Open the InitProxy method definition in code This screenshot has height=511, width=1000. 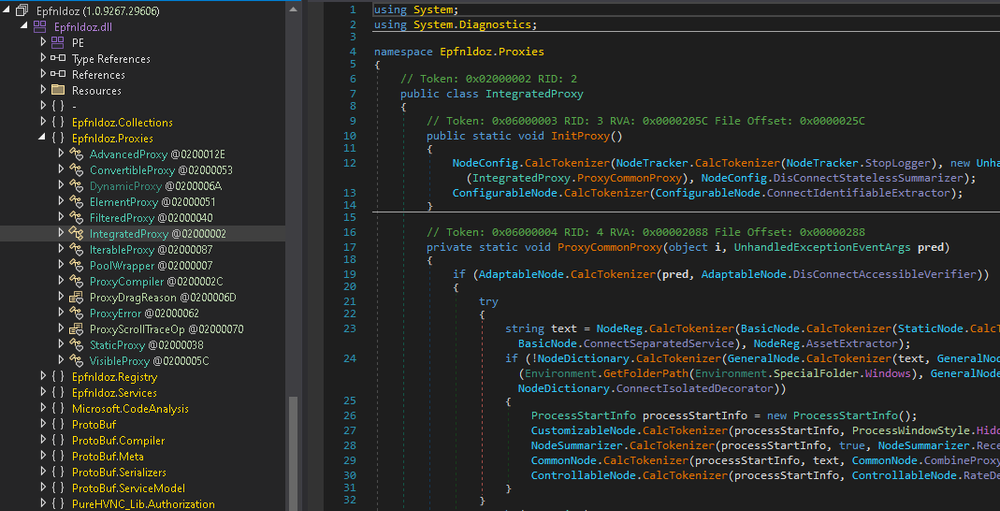tap(581, 136)
